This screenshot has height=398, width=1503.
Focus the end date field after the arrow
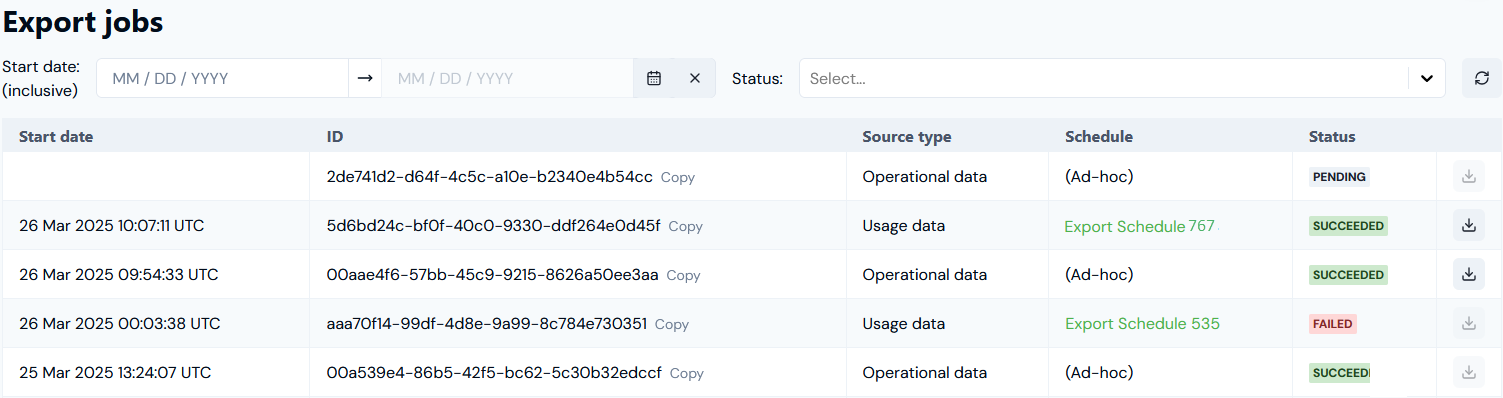click(507, 78)
